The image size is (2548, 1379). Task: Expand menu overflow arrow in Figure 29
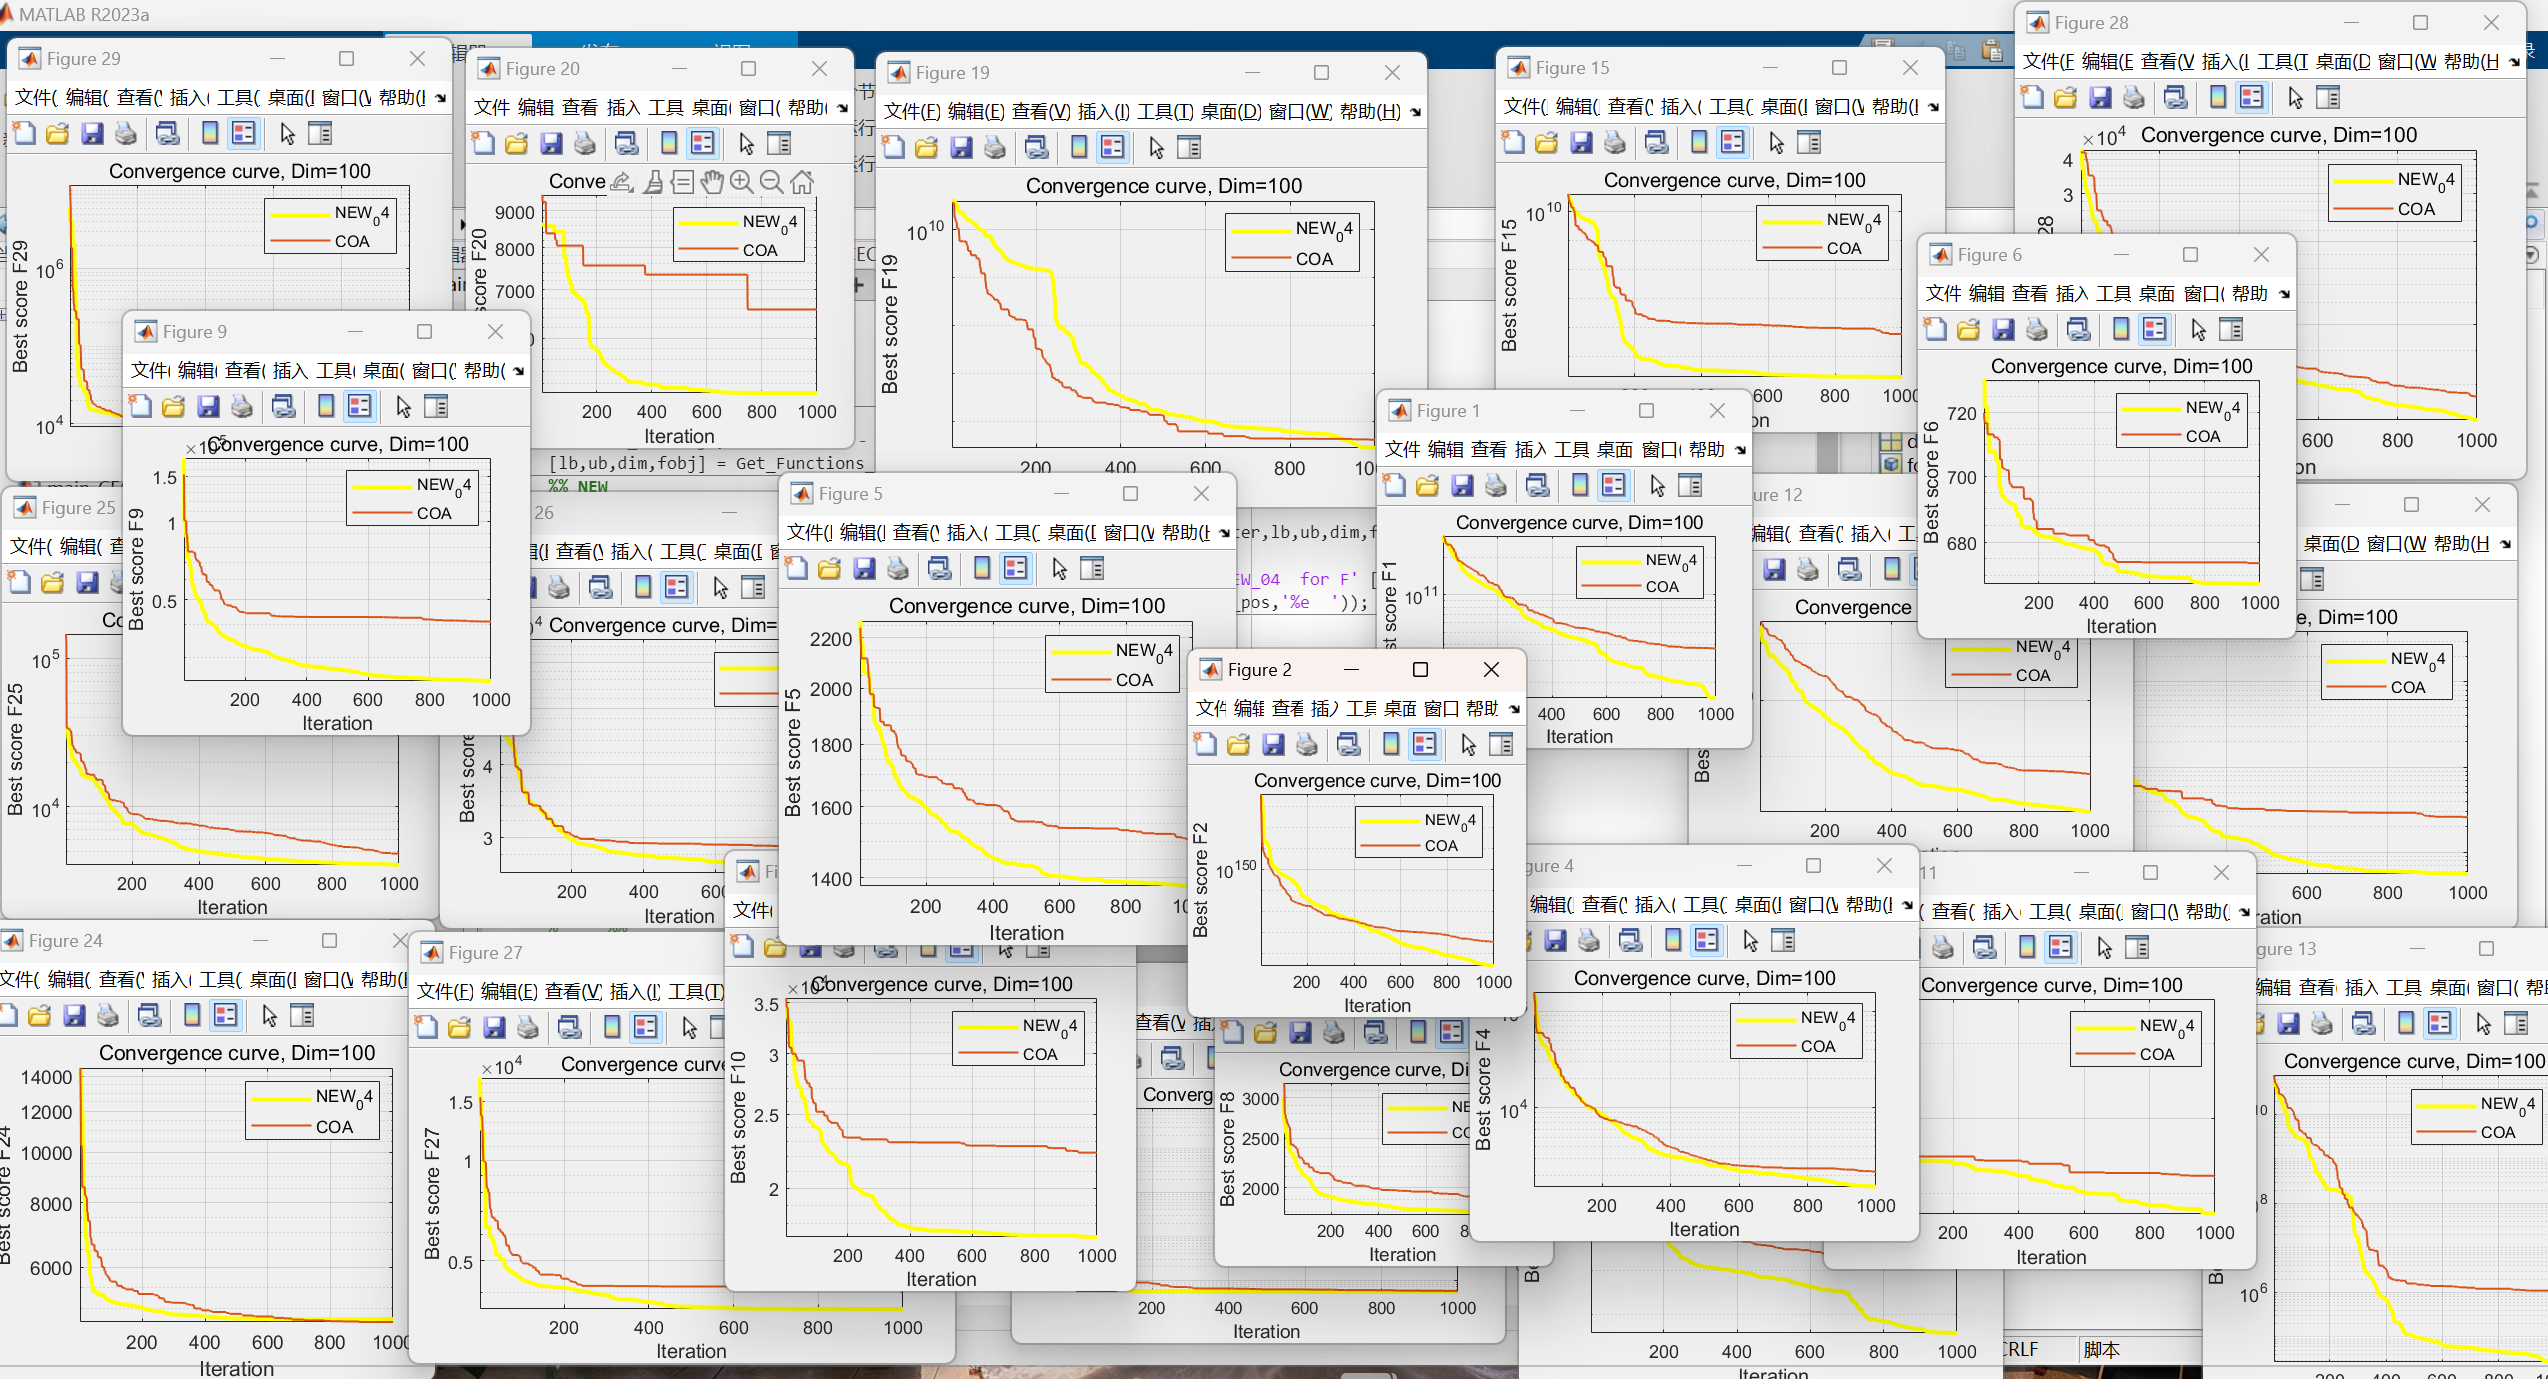coord(441,98)
